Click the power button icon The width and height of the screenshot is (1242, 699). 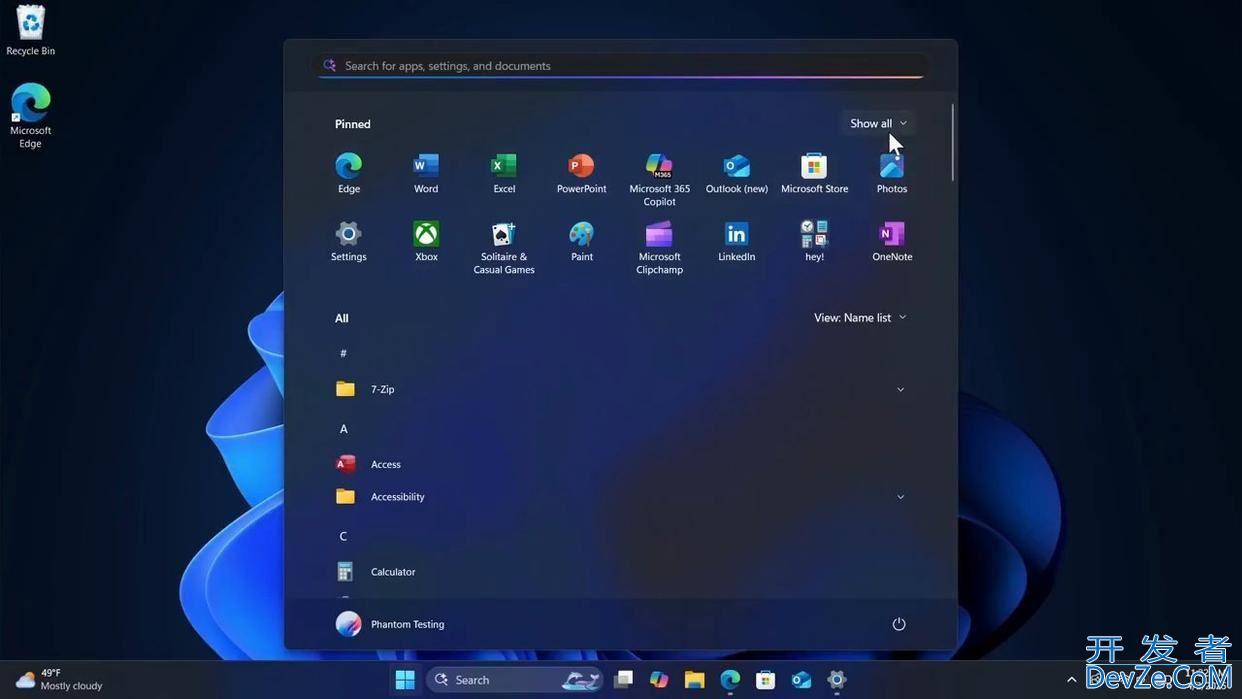coord(899,624)
